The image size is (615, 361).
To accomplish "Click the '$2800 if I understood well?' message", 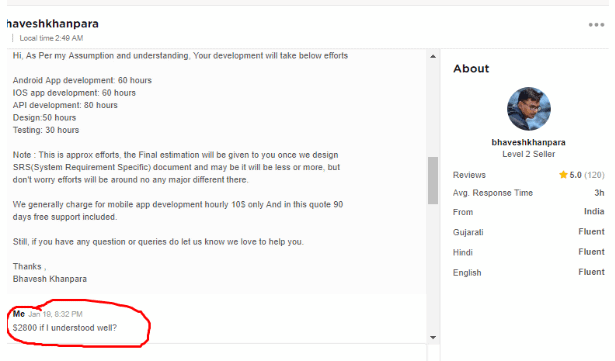I will coord(65,328).
